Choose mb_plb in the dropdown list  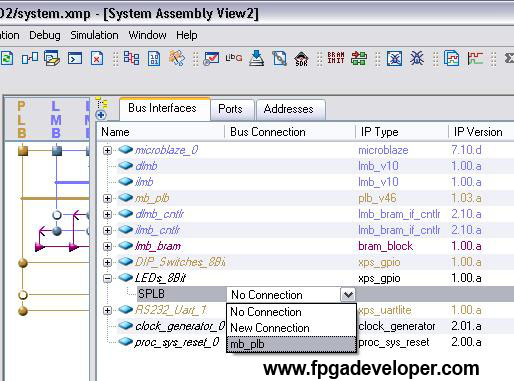pos(291,344)
